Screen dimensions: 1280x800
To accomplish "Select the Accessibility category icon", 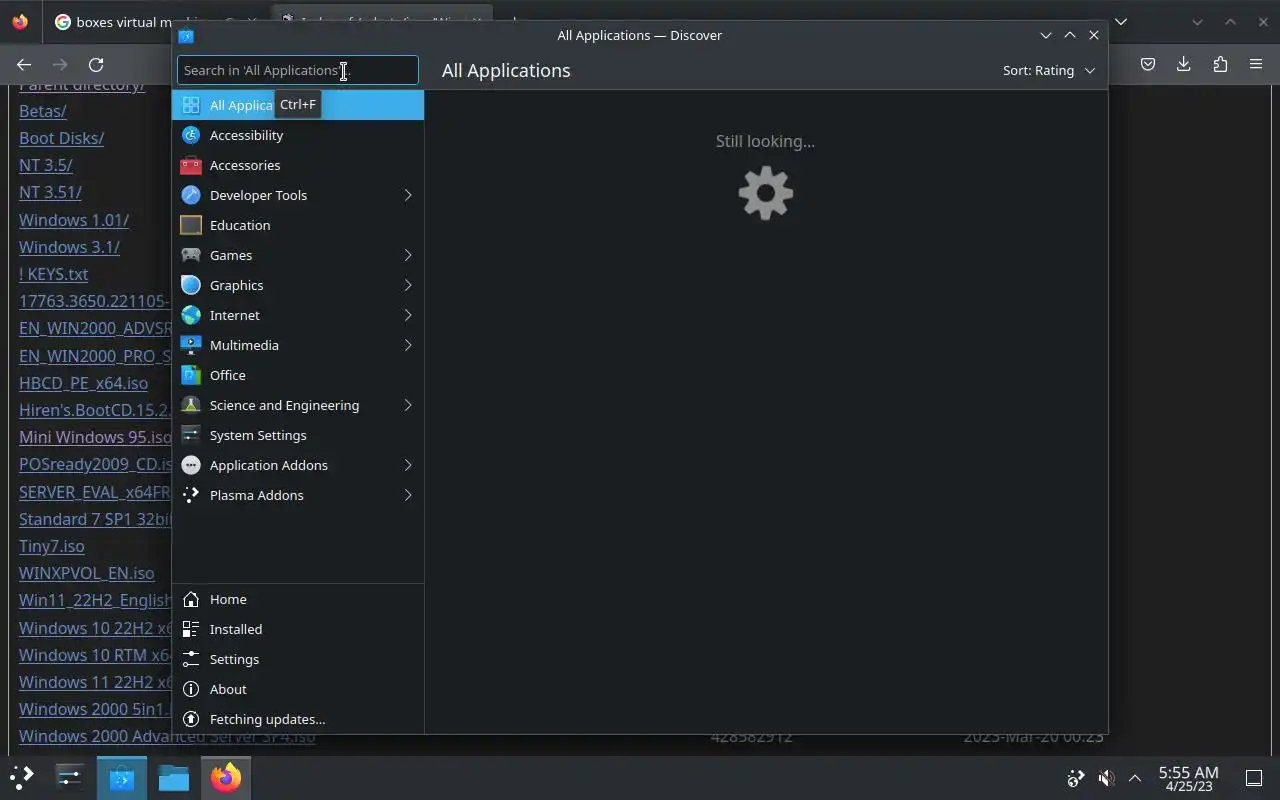I will tap(191, 135).
